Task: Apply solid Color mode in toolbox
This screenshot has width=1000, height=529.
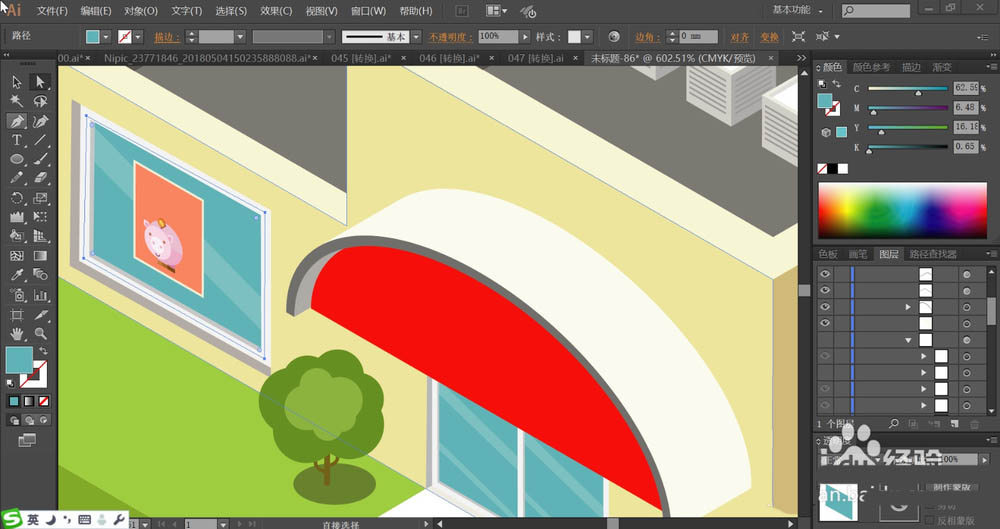Action: point(14,401)
